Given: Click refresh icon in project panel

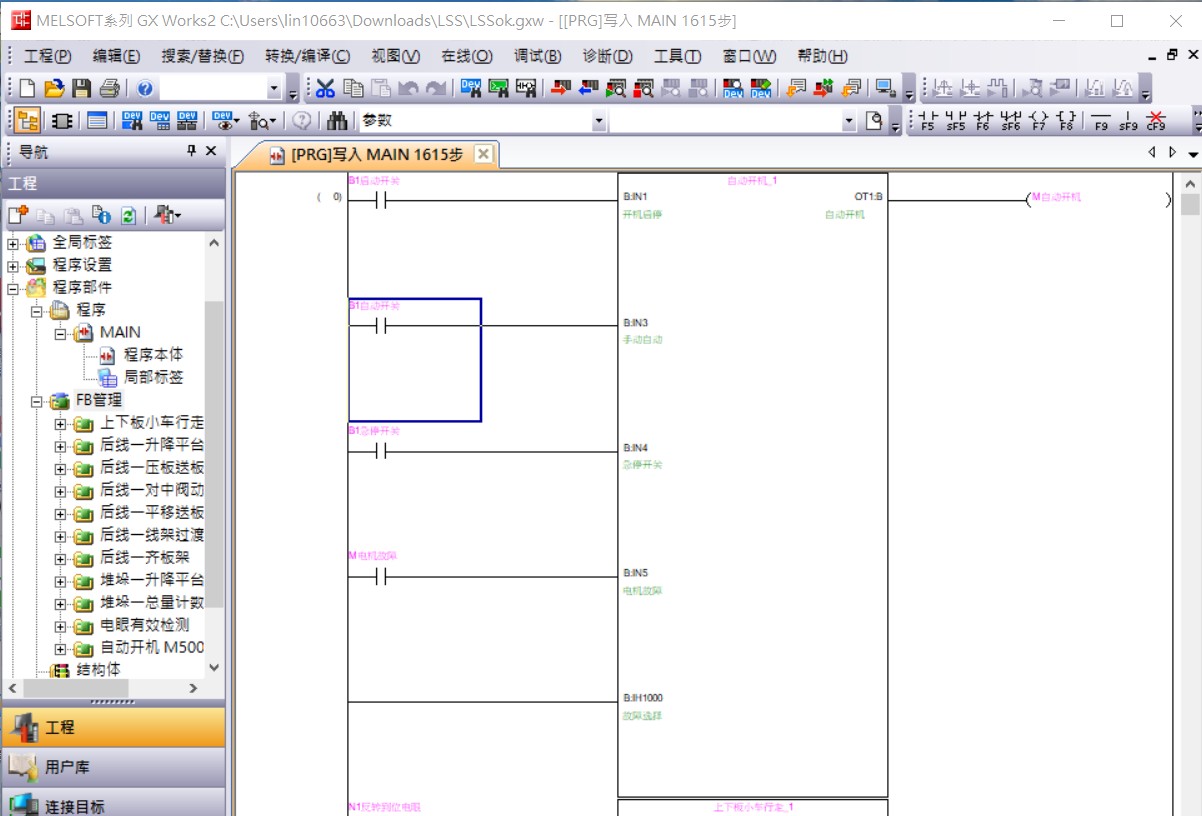Looking at the screenshot, I should pos(128,215).
